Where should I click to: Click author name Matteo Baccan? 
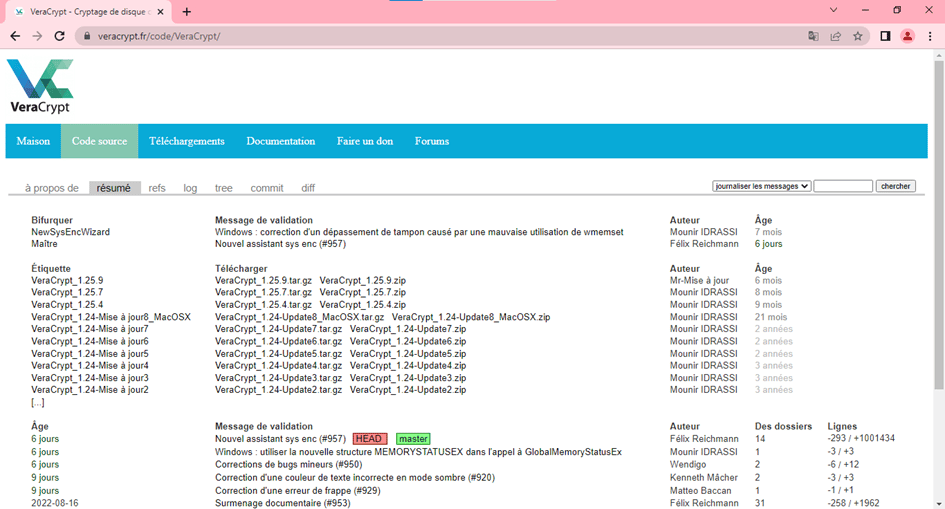pos(700,491)
